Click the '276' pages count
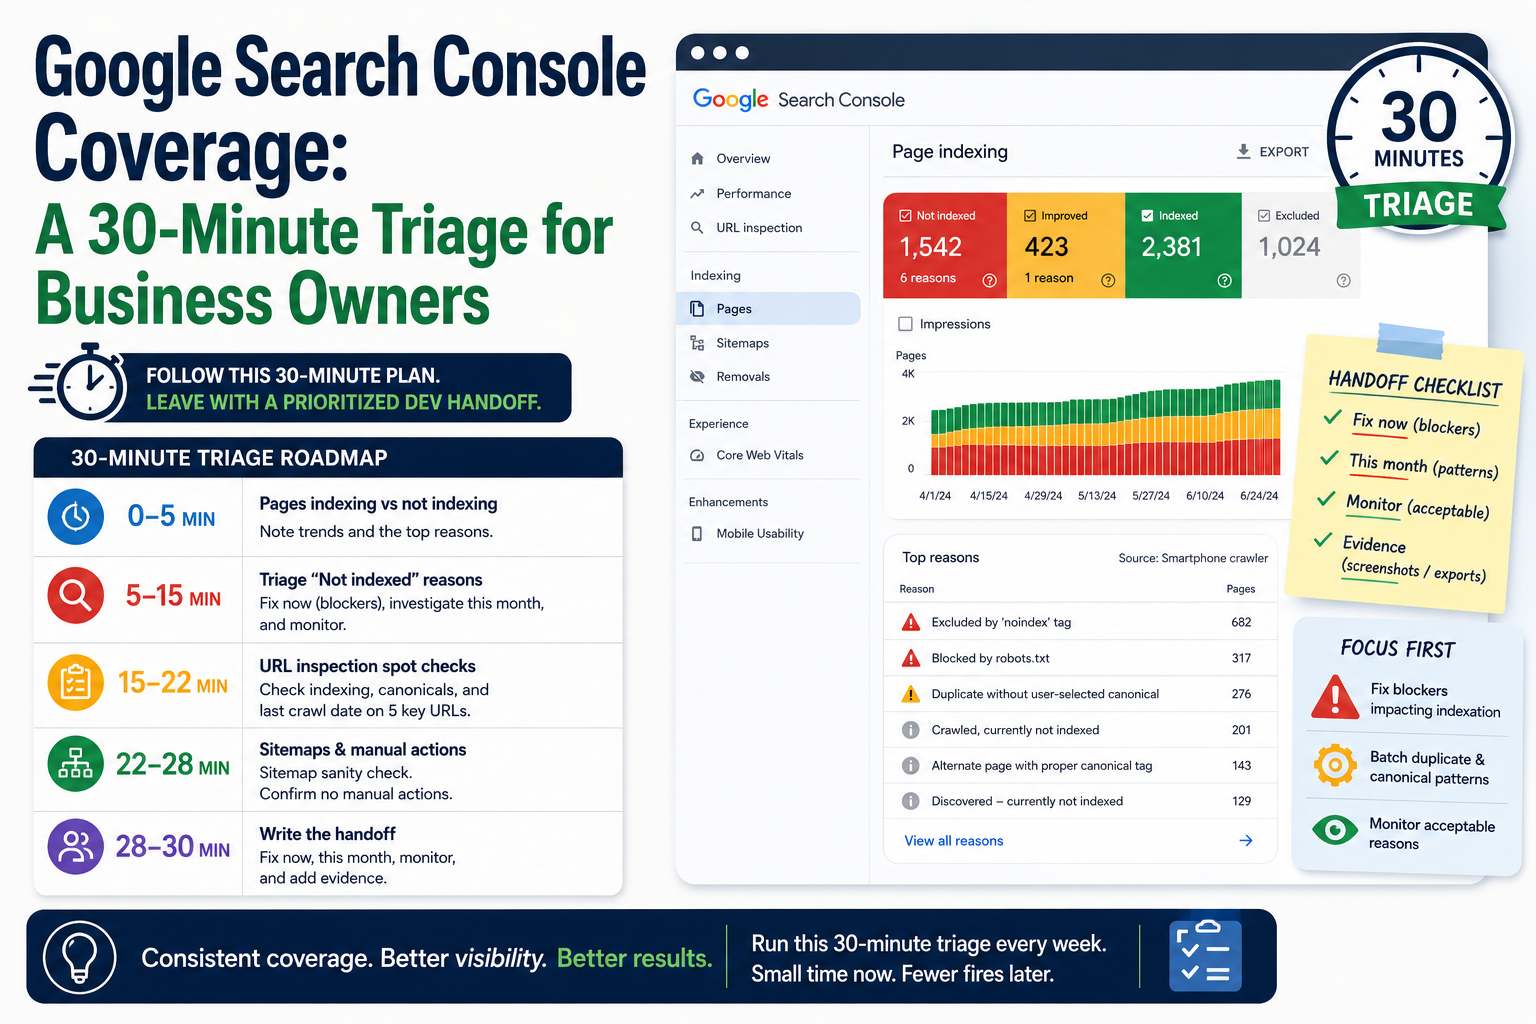Viewport: 1536px width, 1024px height. click(1241, 694)
